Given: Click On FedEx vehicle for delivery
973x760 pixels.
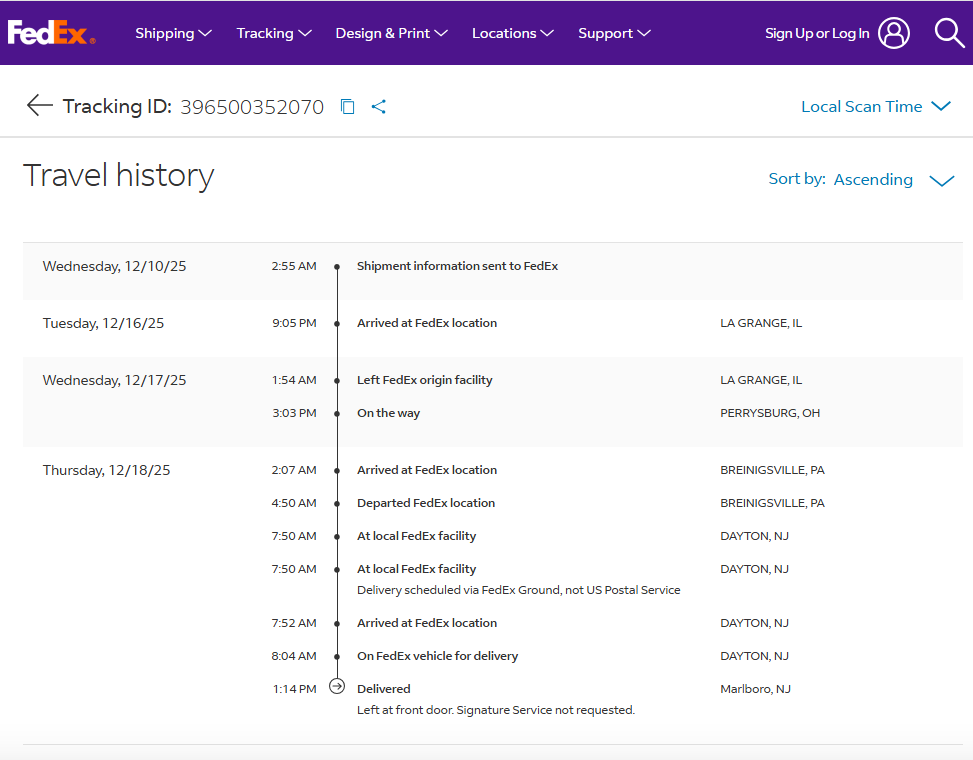Looking at the screenshot, I should 437,656.
